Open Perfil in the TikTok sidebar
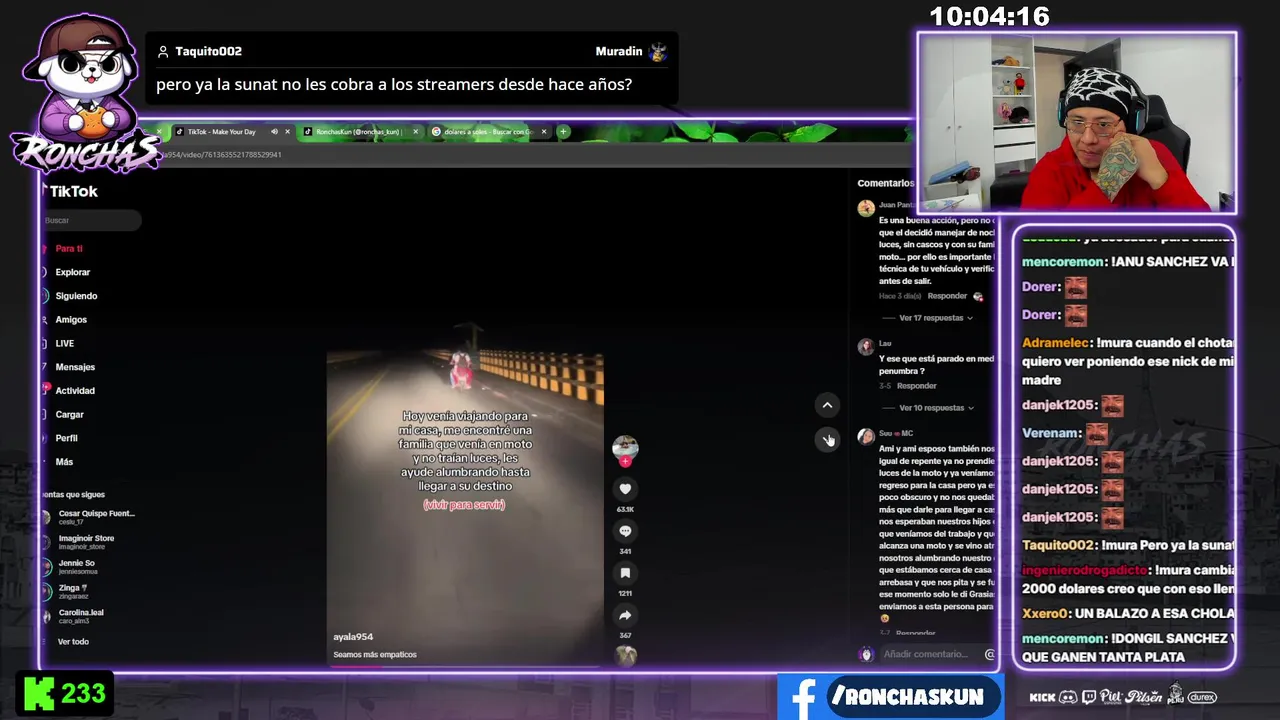Image resolution: width=1280 pixels, height=720 pixels. click(67, 438)
